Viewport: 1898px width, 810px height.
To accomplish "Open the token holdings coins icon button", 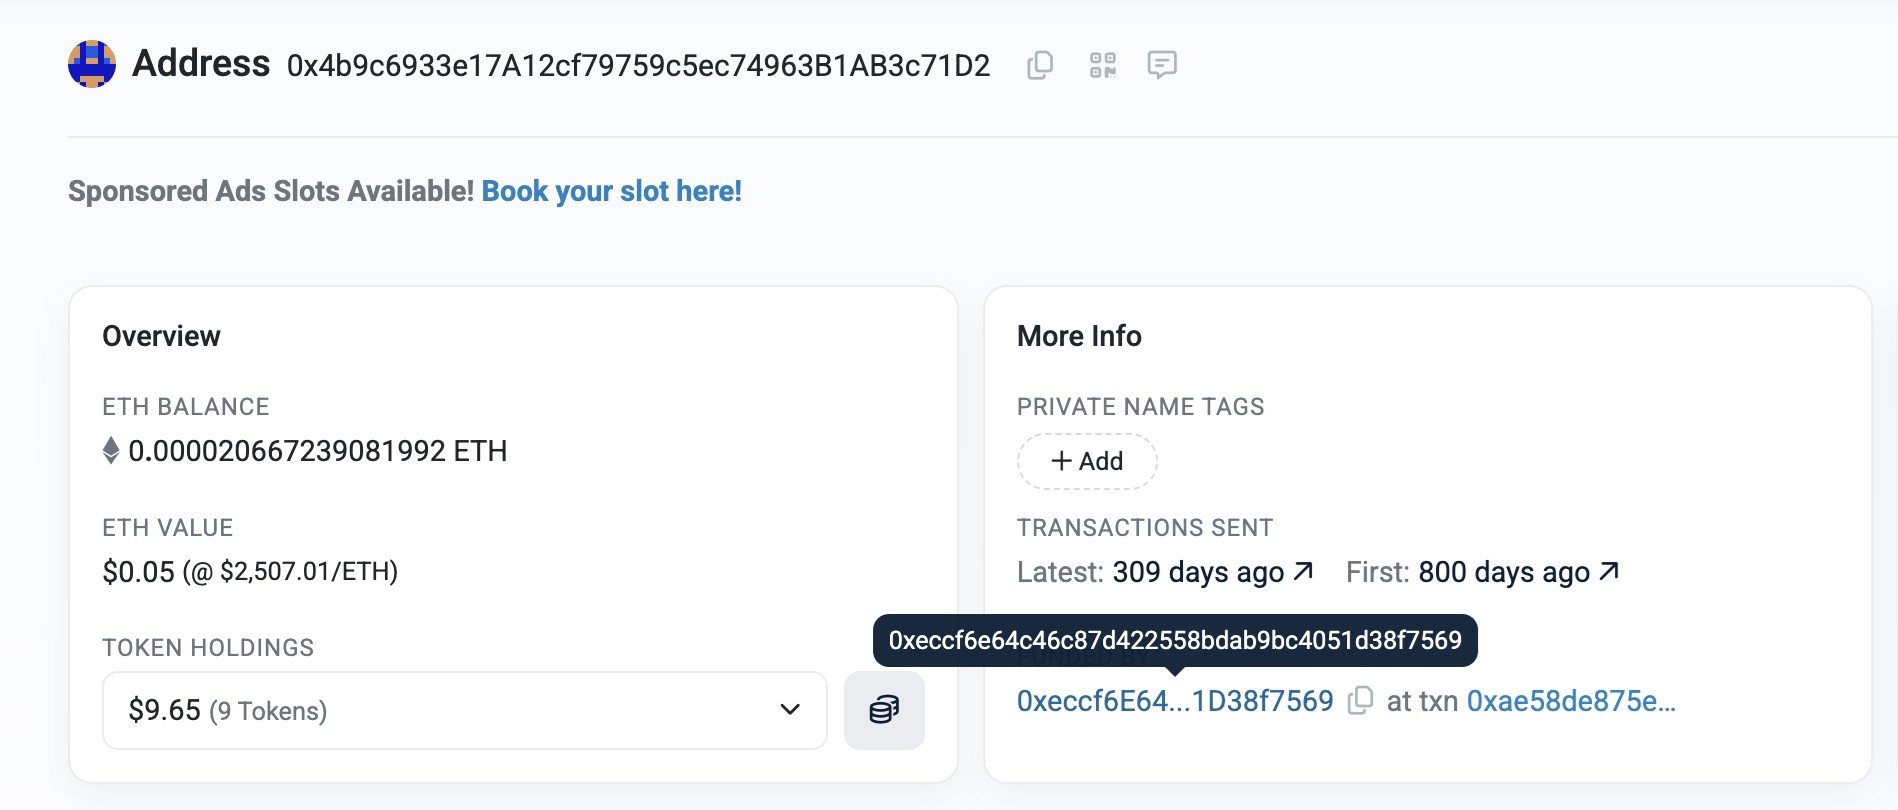I will tap(884, 710).
